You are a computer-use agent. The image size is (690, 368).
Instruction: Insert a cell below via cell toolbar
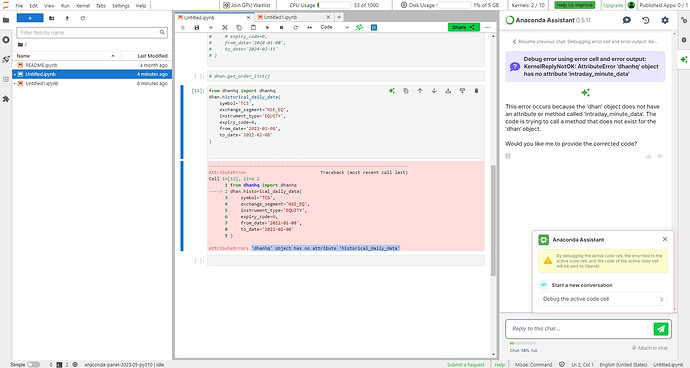click(x=462, y=91)
